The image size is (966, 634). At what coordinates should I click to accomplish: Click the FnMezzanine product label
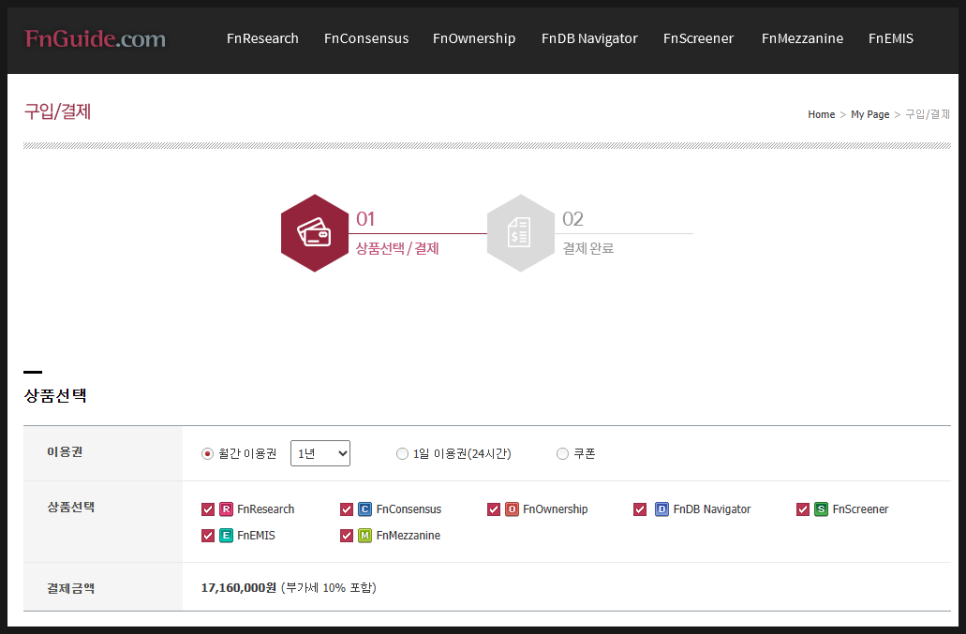408,535
